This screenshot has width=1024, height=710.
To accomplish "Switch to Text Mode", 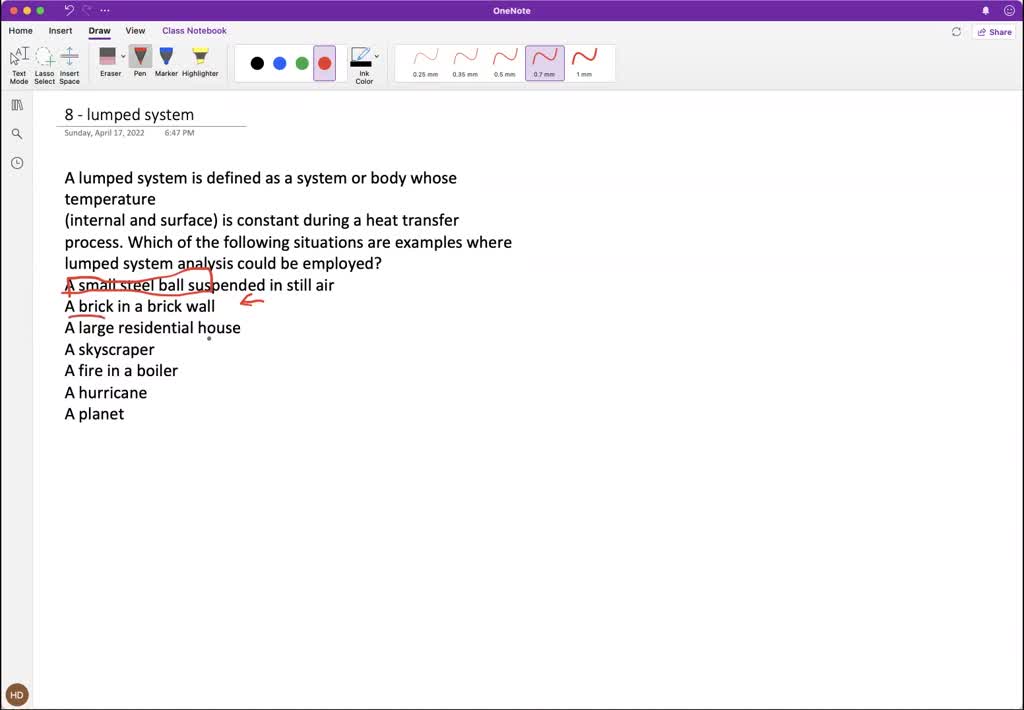I will [x=18, y=62].
